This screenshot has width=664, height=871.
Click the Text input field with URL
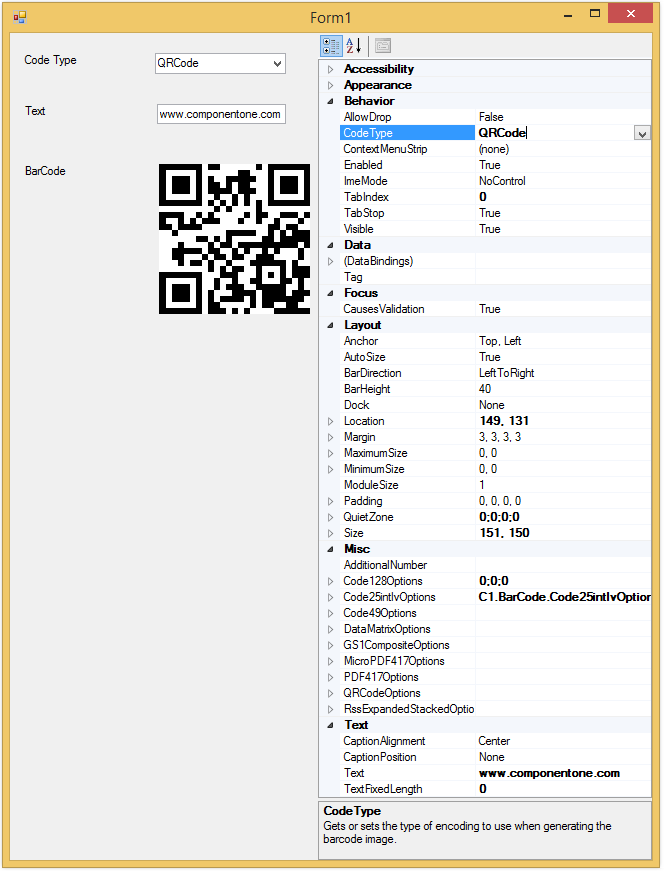point(221,114)
